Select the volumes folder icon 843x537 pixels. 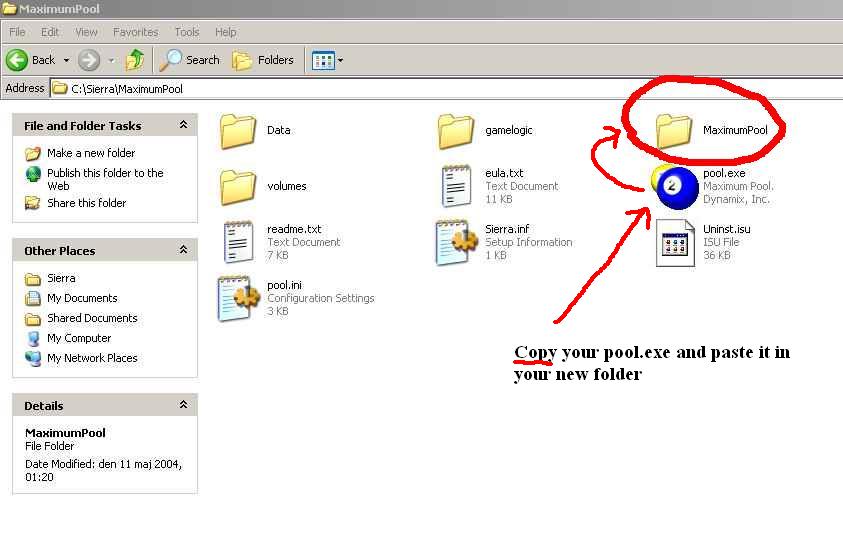click(238, 187)
